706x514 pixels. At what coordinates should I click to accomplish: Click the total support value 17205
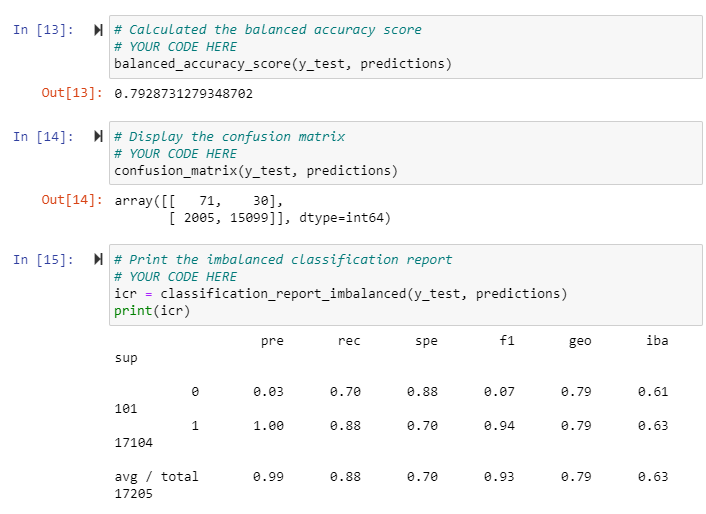134,494
